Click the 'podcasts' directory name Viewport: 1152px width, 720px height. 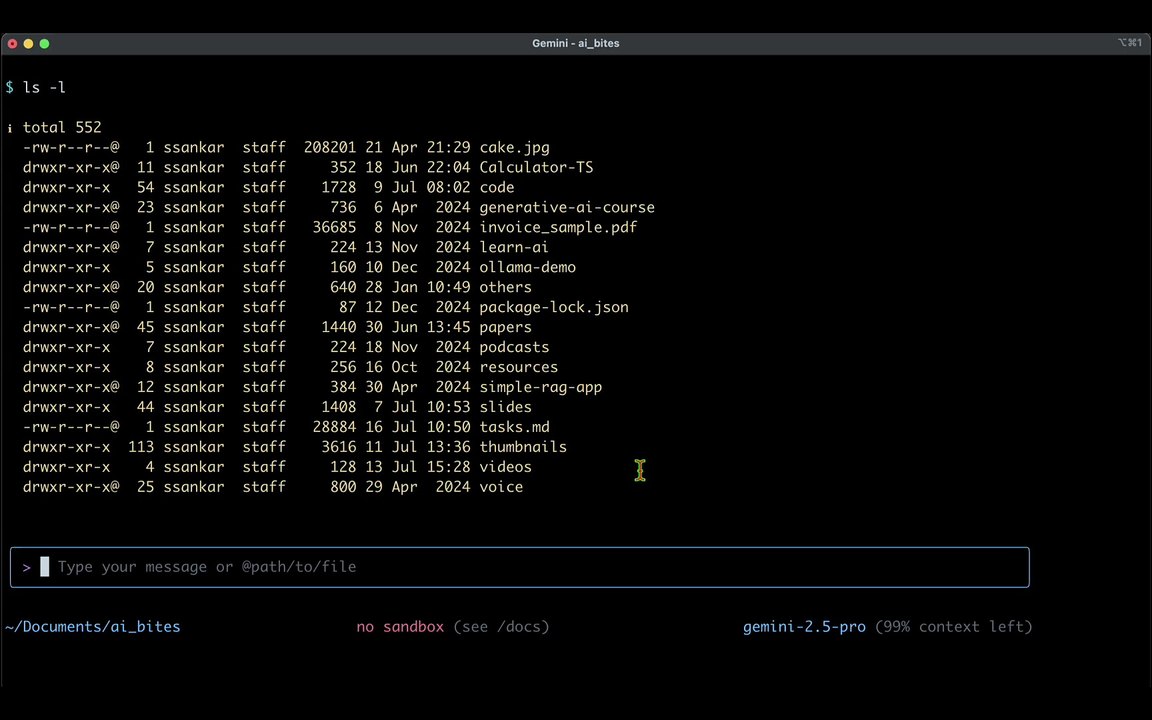[514, 347]
